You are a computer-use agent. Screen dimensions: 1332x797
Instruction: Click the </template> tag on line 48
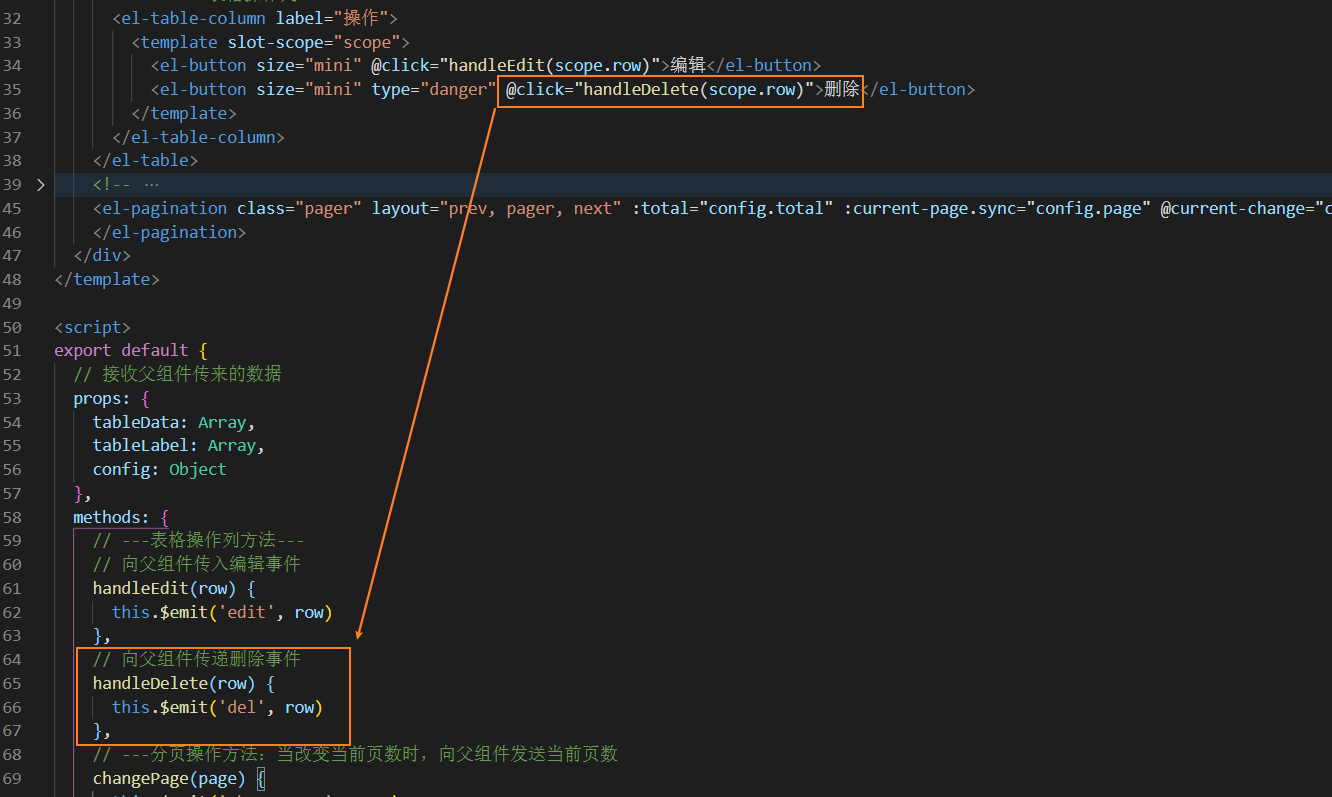tap(107, 280)
